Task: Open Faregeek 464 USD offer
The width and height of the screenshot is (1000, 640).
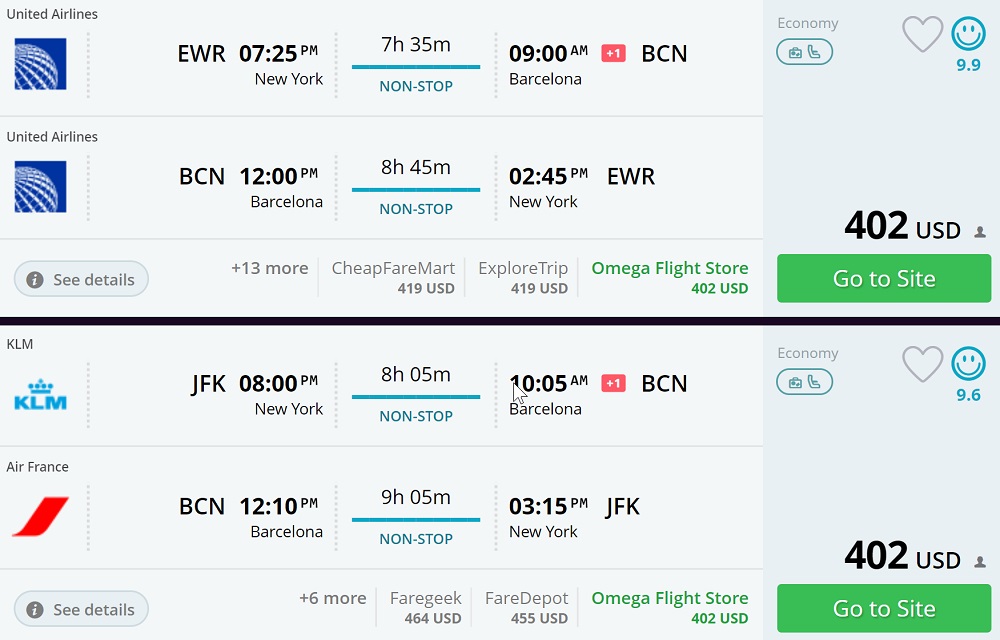Action: tap(425, 608)
